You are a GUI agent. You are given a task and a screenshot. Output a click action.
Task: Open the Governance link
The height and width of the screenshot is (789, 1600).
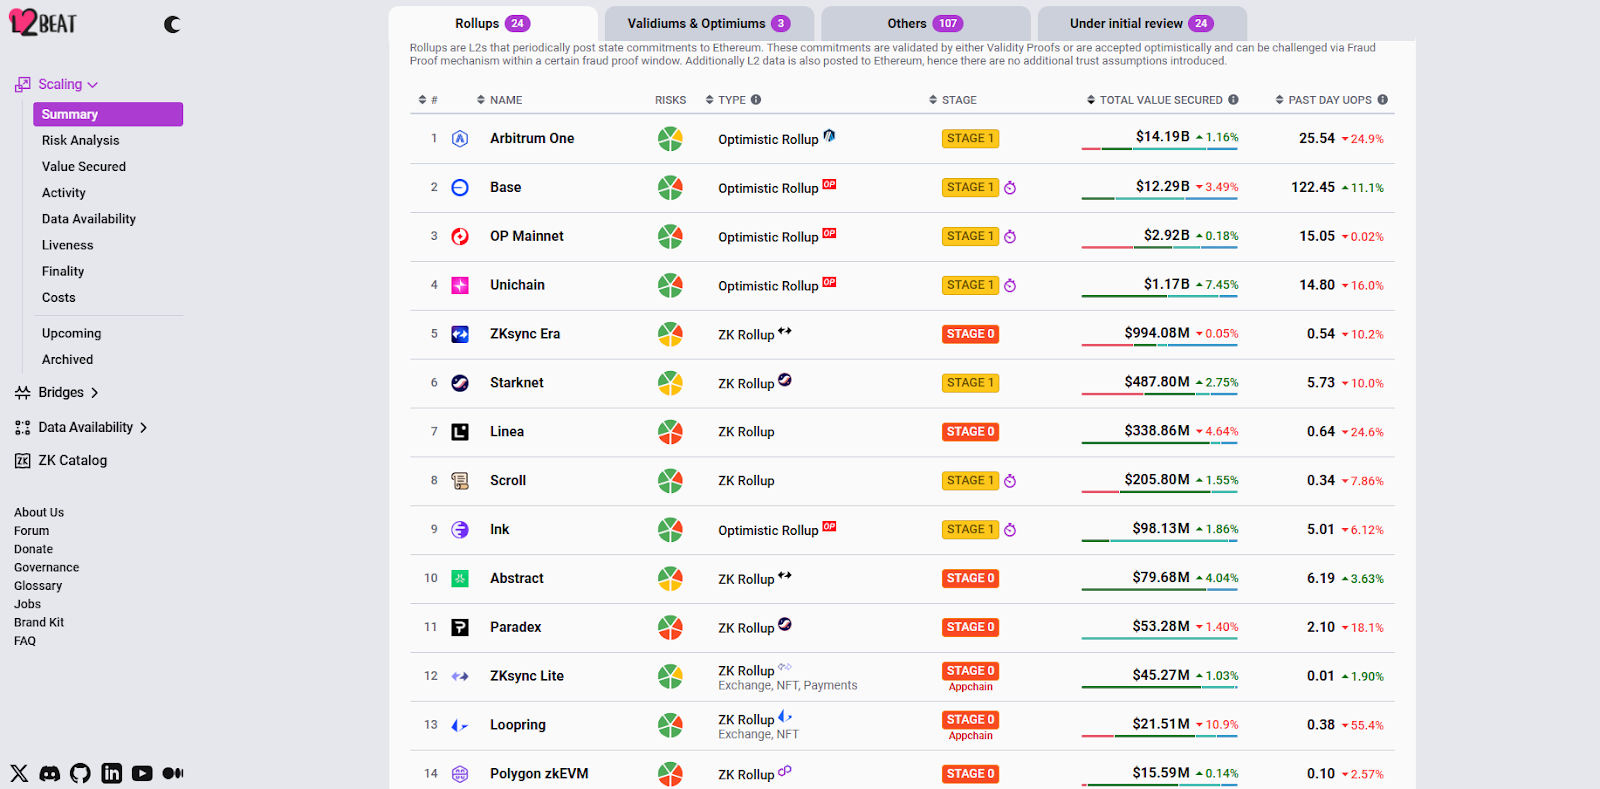46,568
